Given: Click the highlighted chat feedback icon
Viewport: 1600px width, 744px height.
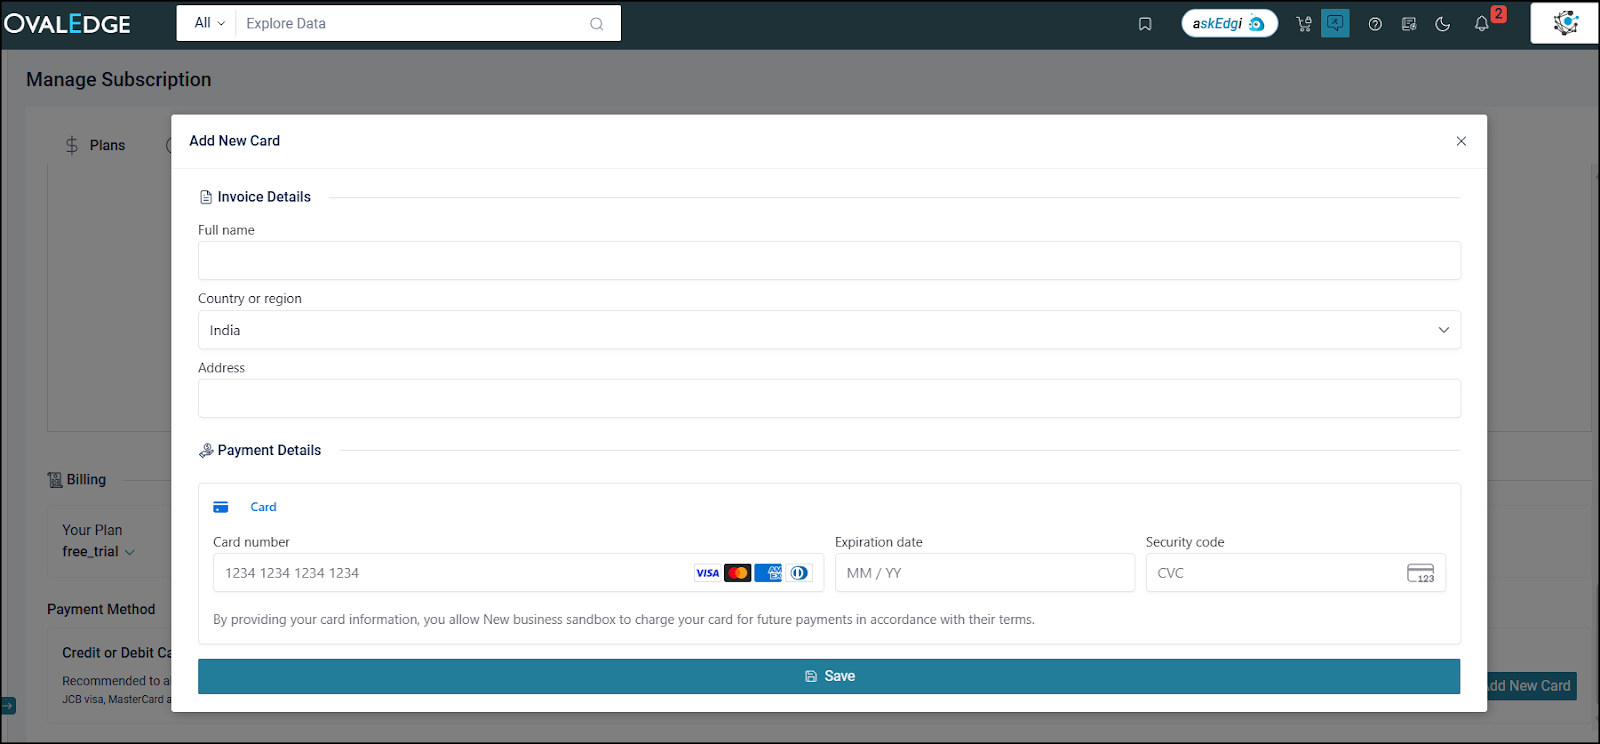Looking at the screenshot, I should (x=1335, y=23).
